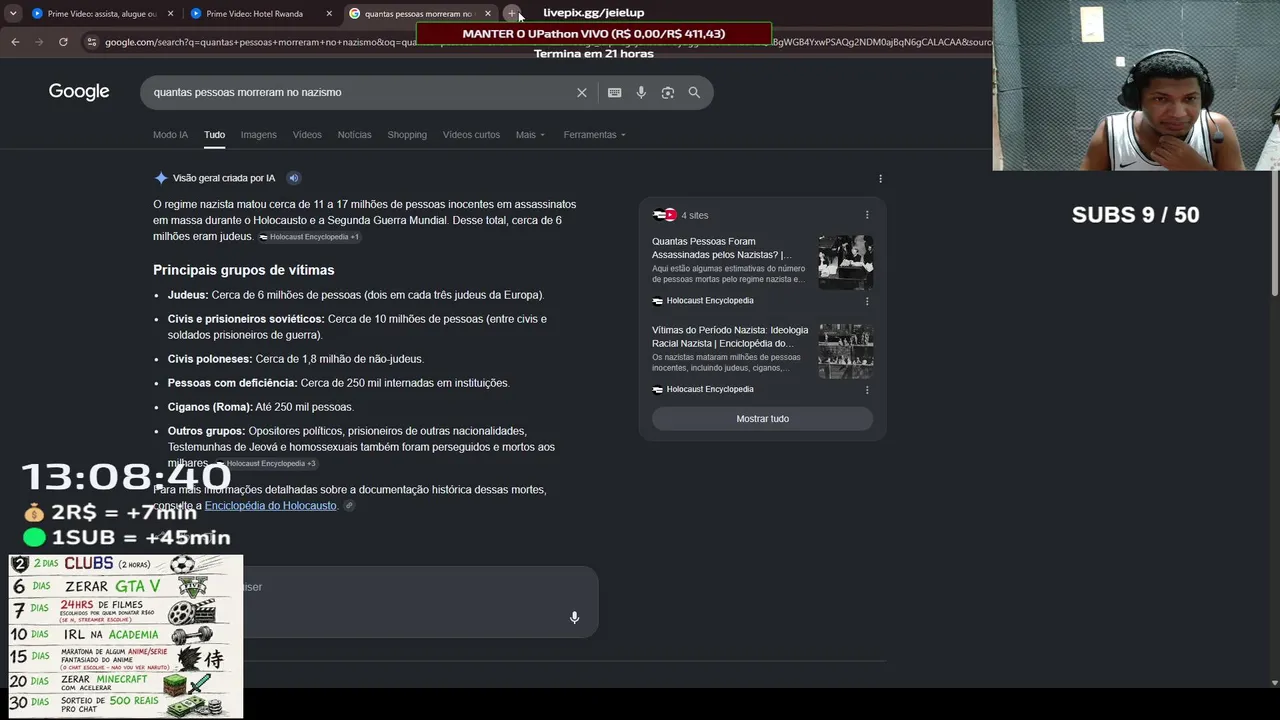Search by image with Google Lens
The image size is (1280, 720).
[668, 93]
